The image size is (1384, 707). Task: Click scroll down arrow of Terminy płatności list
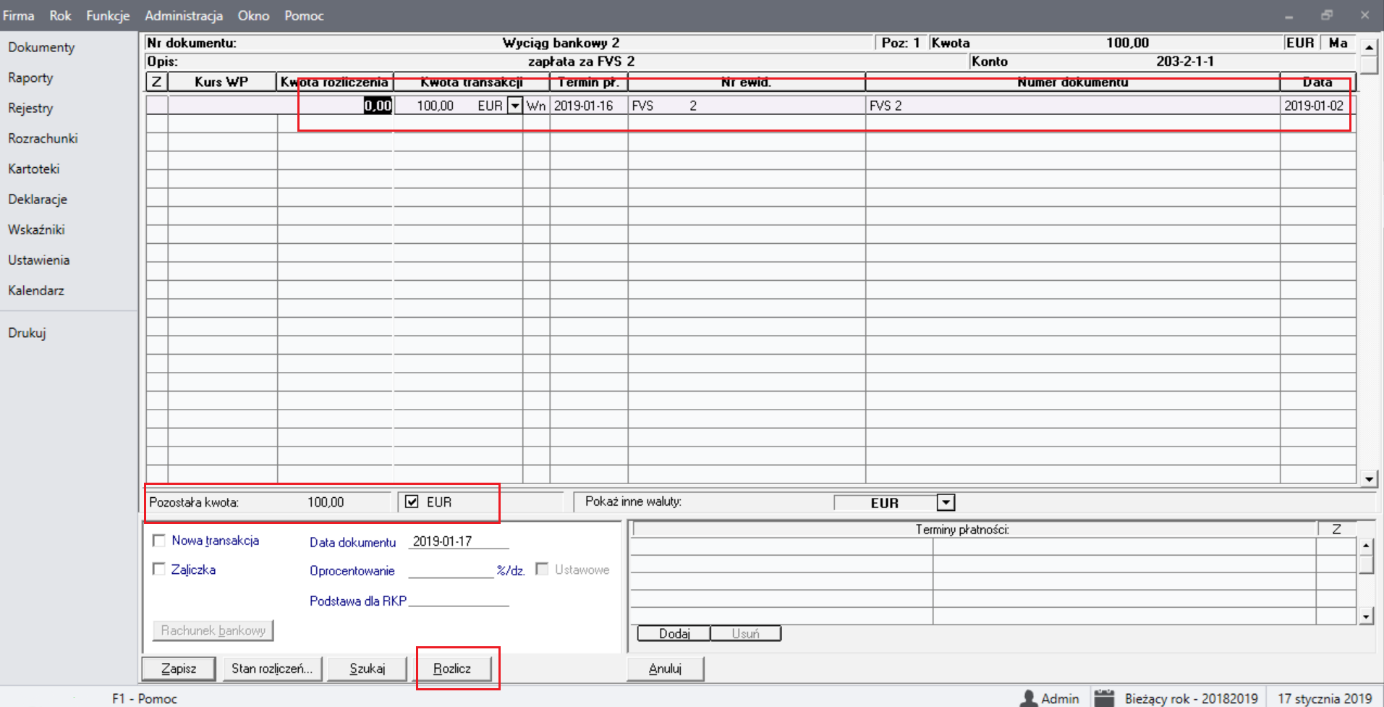coord(1367,617)
